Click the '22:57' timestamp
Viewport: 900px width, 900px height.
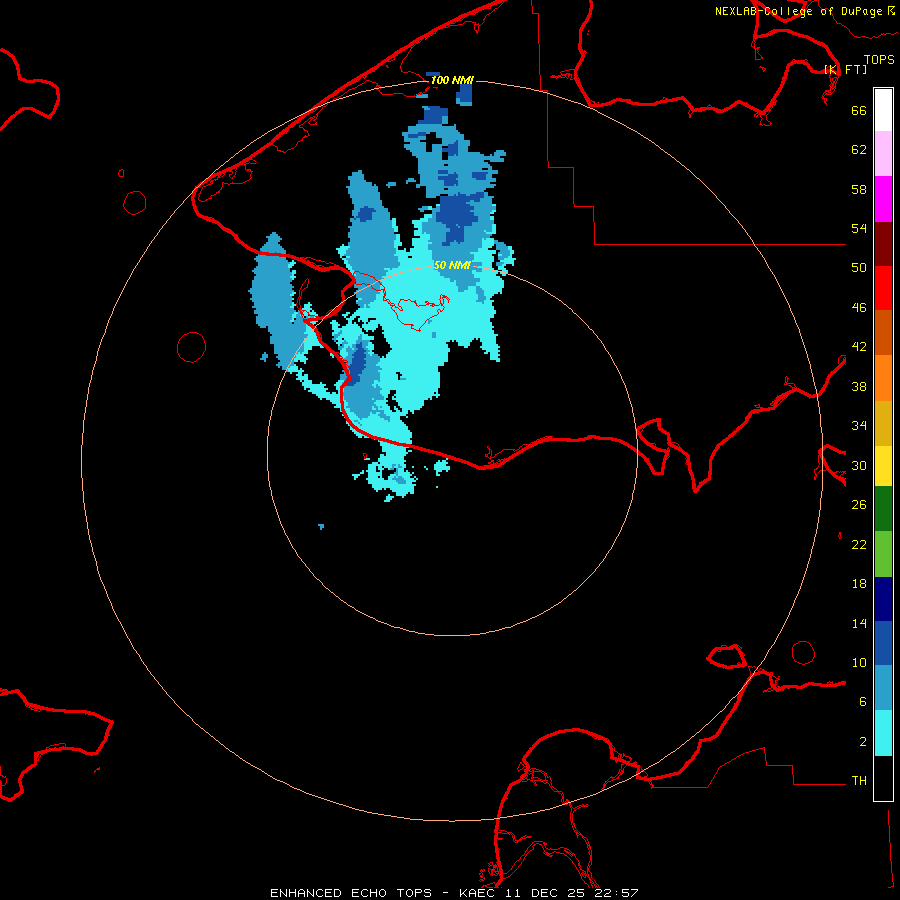pos(618,893)
